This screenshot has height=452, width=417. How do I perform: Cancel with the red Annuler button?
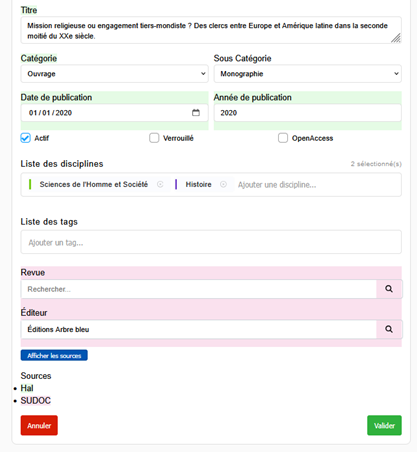point(39,425)
